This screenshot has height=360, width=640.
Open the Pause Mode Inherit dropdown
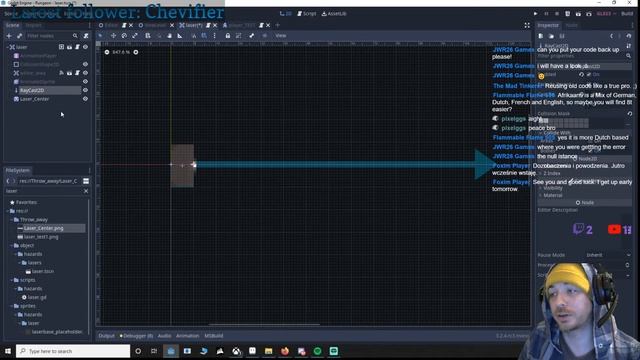(x=608, y=255)
